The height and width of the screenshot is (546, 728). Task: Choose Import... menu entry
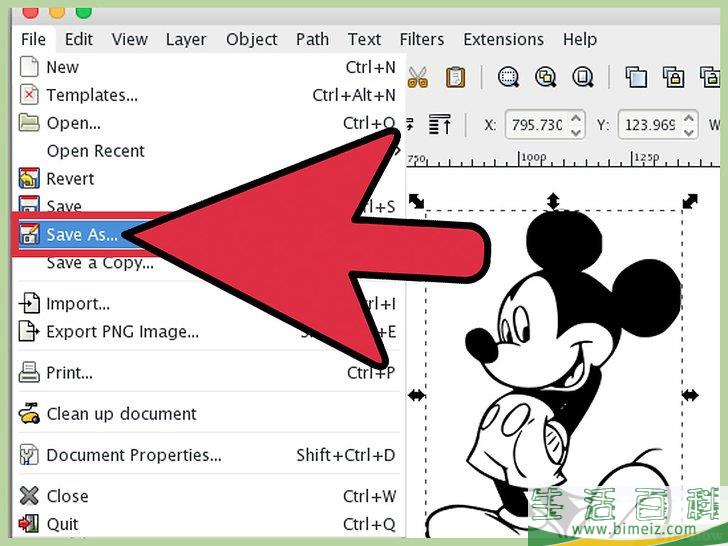pos(208,304)
